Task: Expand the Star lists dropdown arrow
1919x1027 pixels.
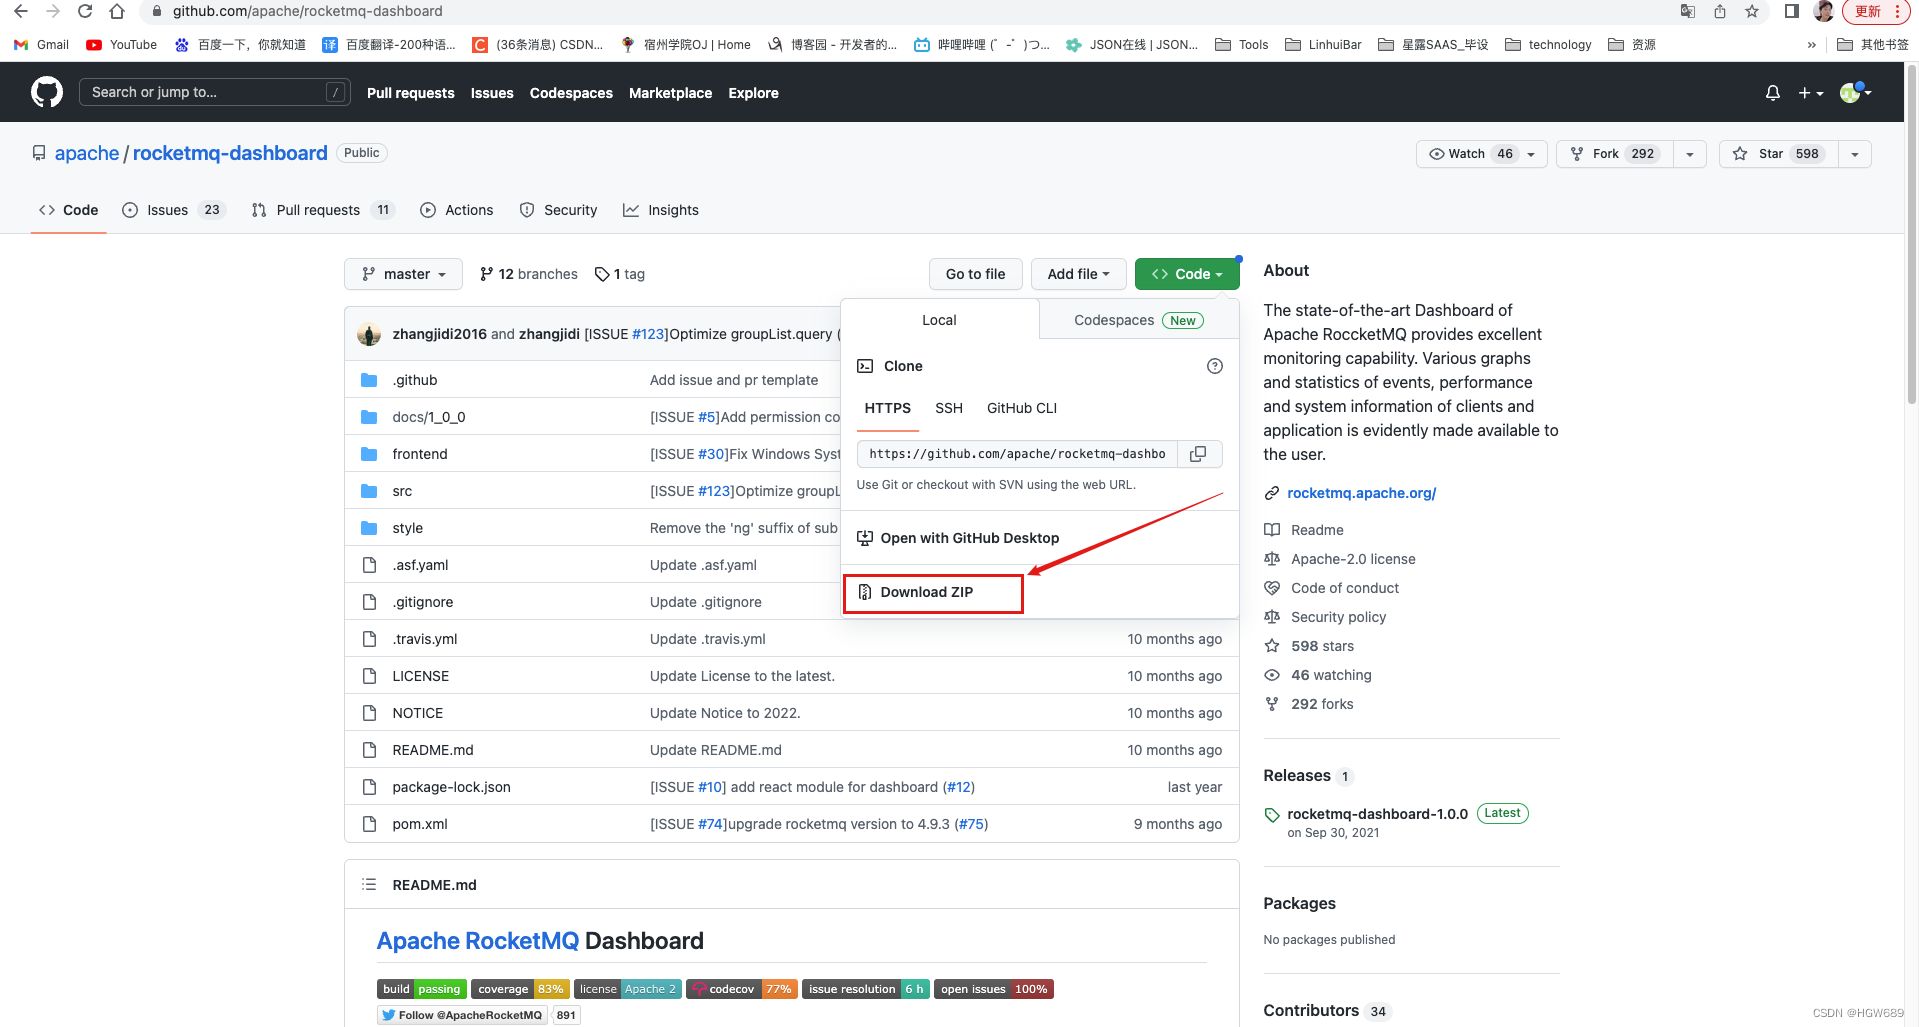Action: (1855, 154)
